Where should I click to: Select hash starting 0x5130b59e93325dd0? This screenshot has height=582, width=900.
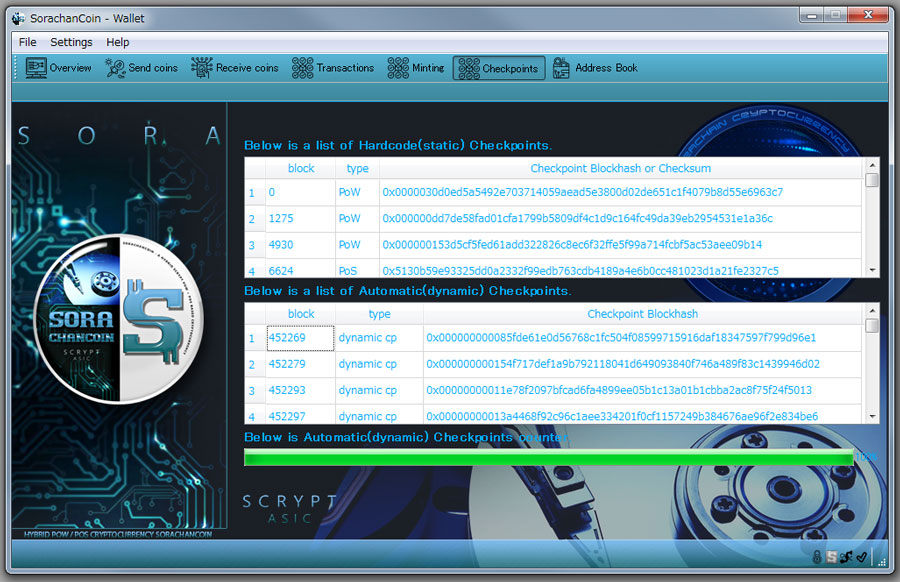[620, 269]
